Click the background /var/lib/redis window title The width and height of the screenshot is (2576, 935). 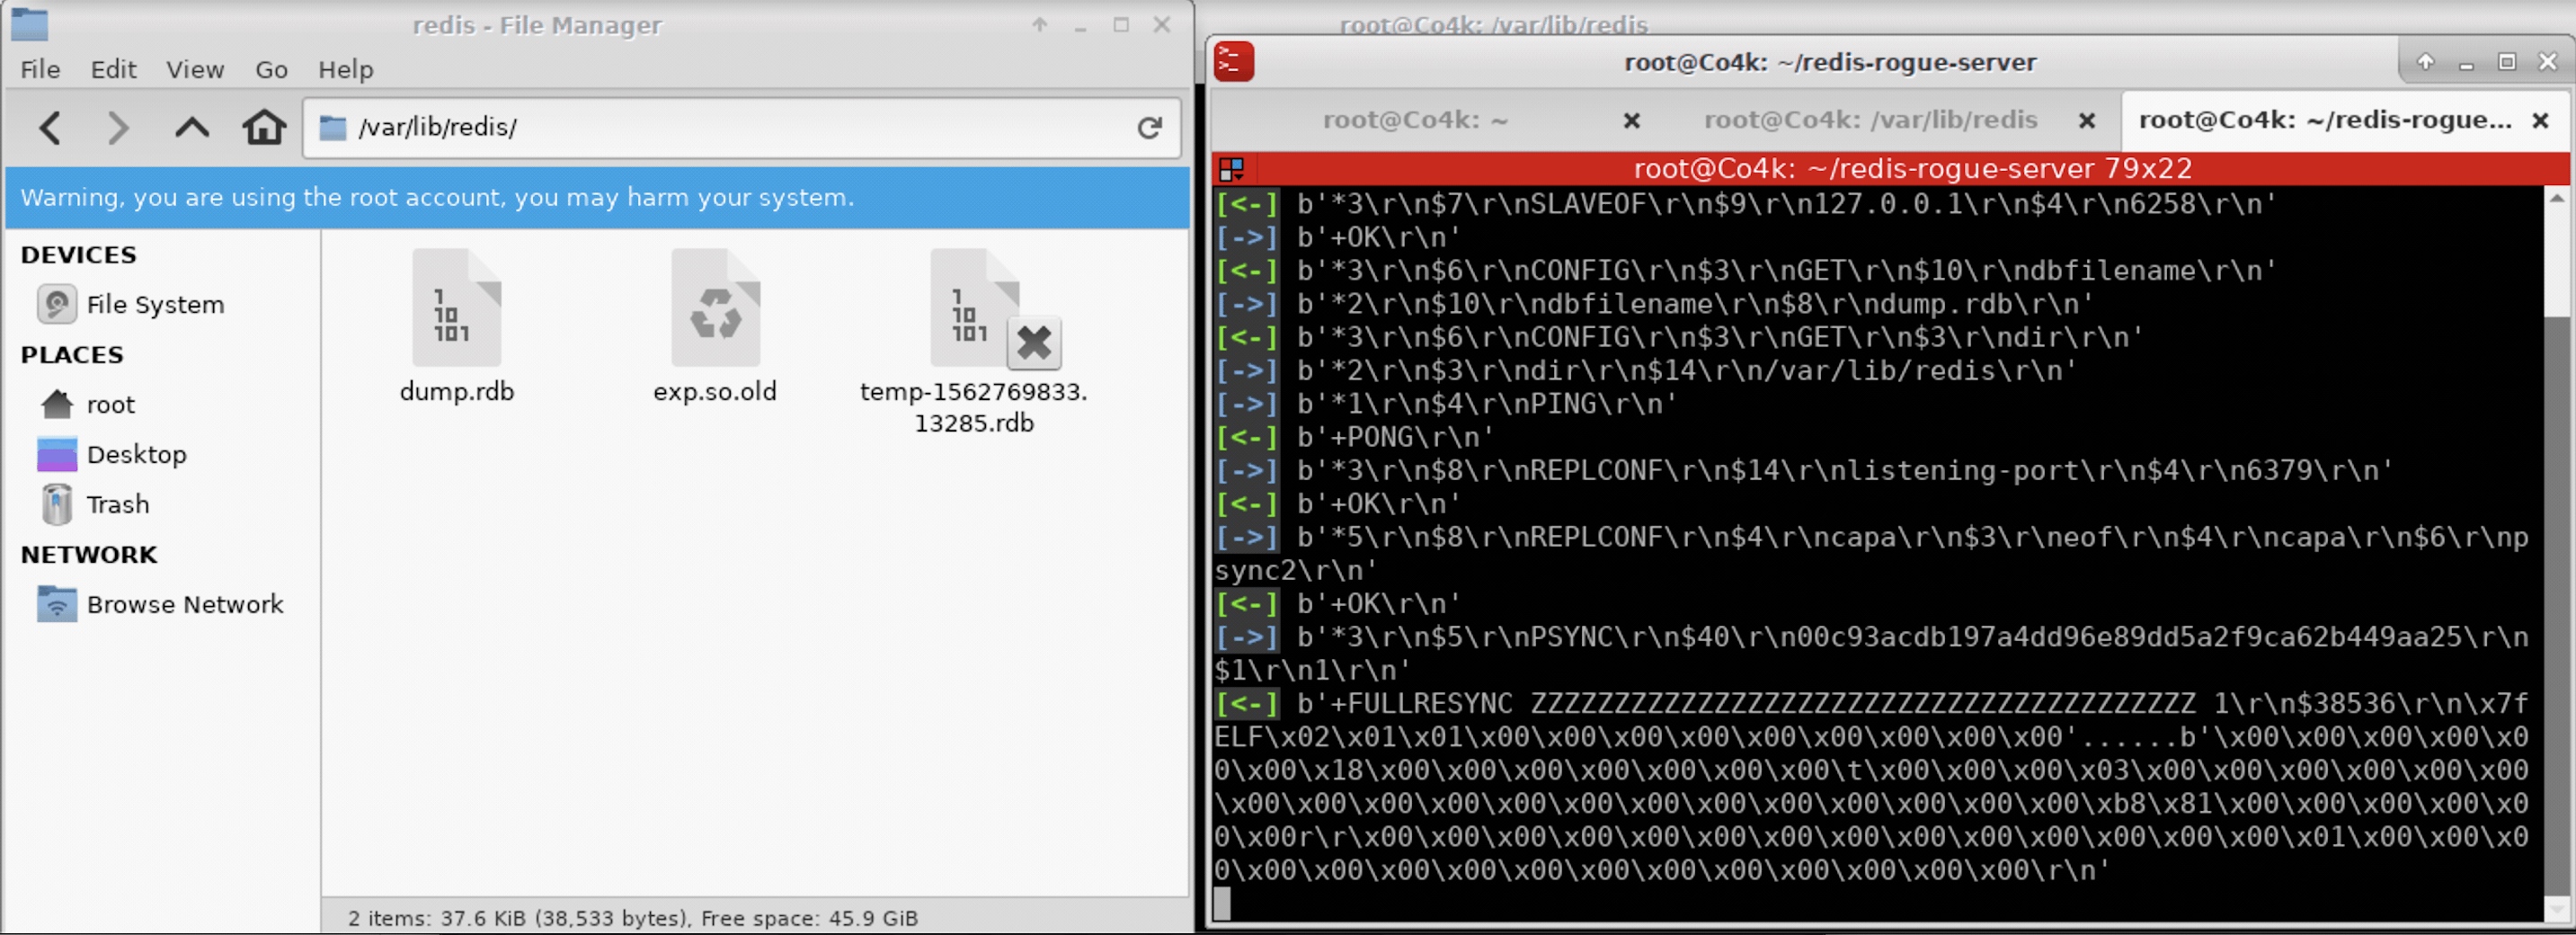click(x=1493, y=24)
